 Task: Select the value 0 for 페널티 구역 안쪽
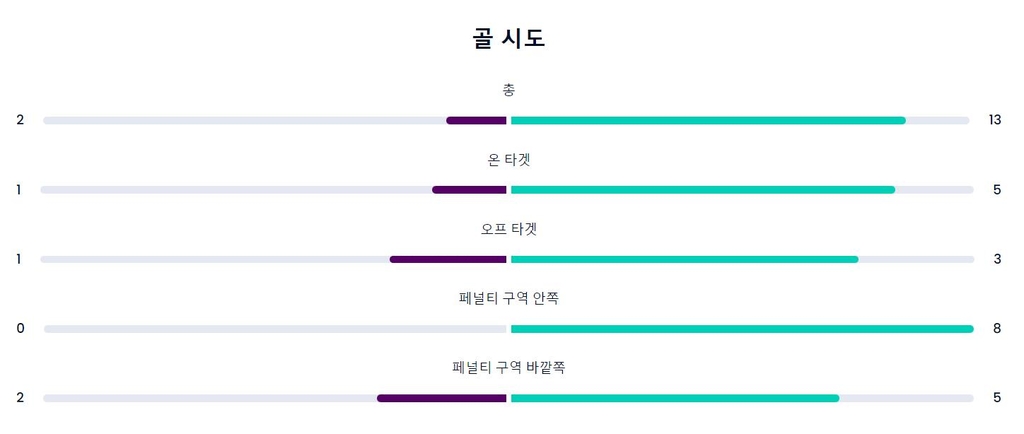pyautogui.click(x=20, y=328)
